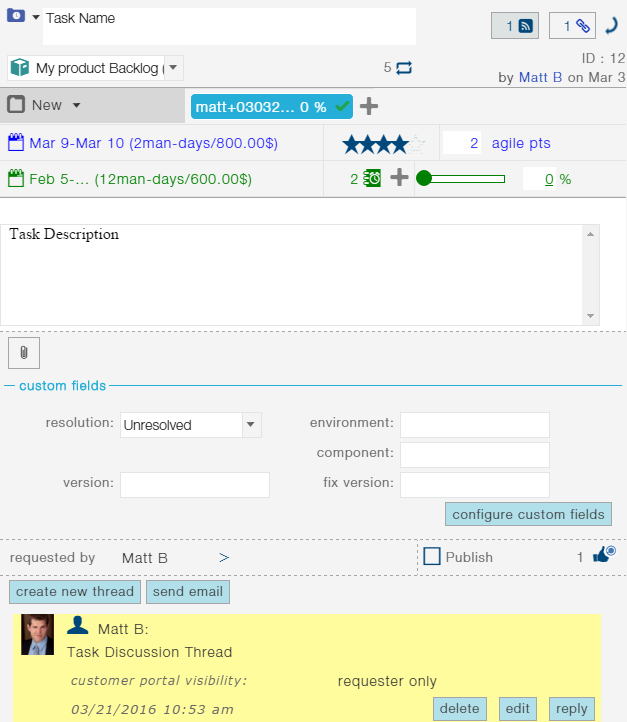Click create new thread button

pyautogui.click(x=75, y=592)
